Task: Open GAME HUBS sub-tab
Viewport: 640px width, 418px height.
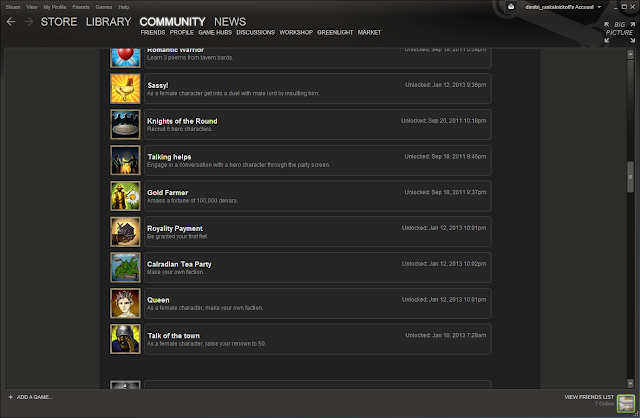Action: point(215,32)
